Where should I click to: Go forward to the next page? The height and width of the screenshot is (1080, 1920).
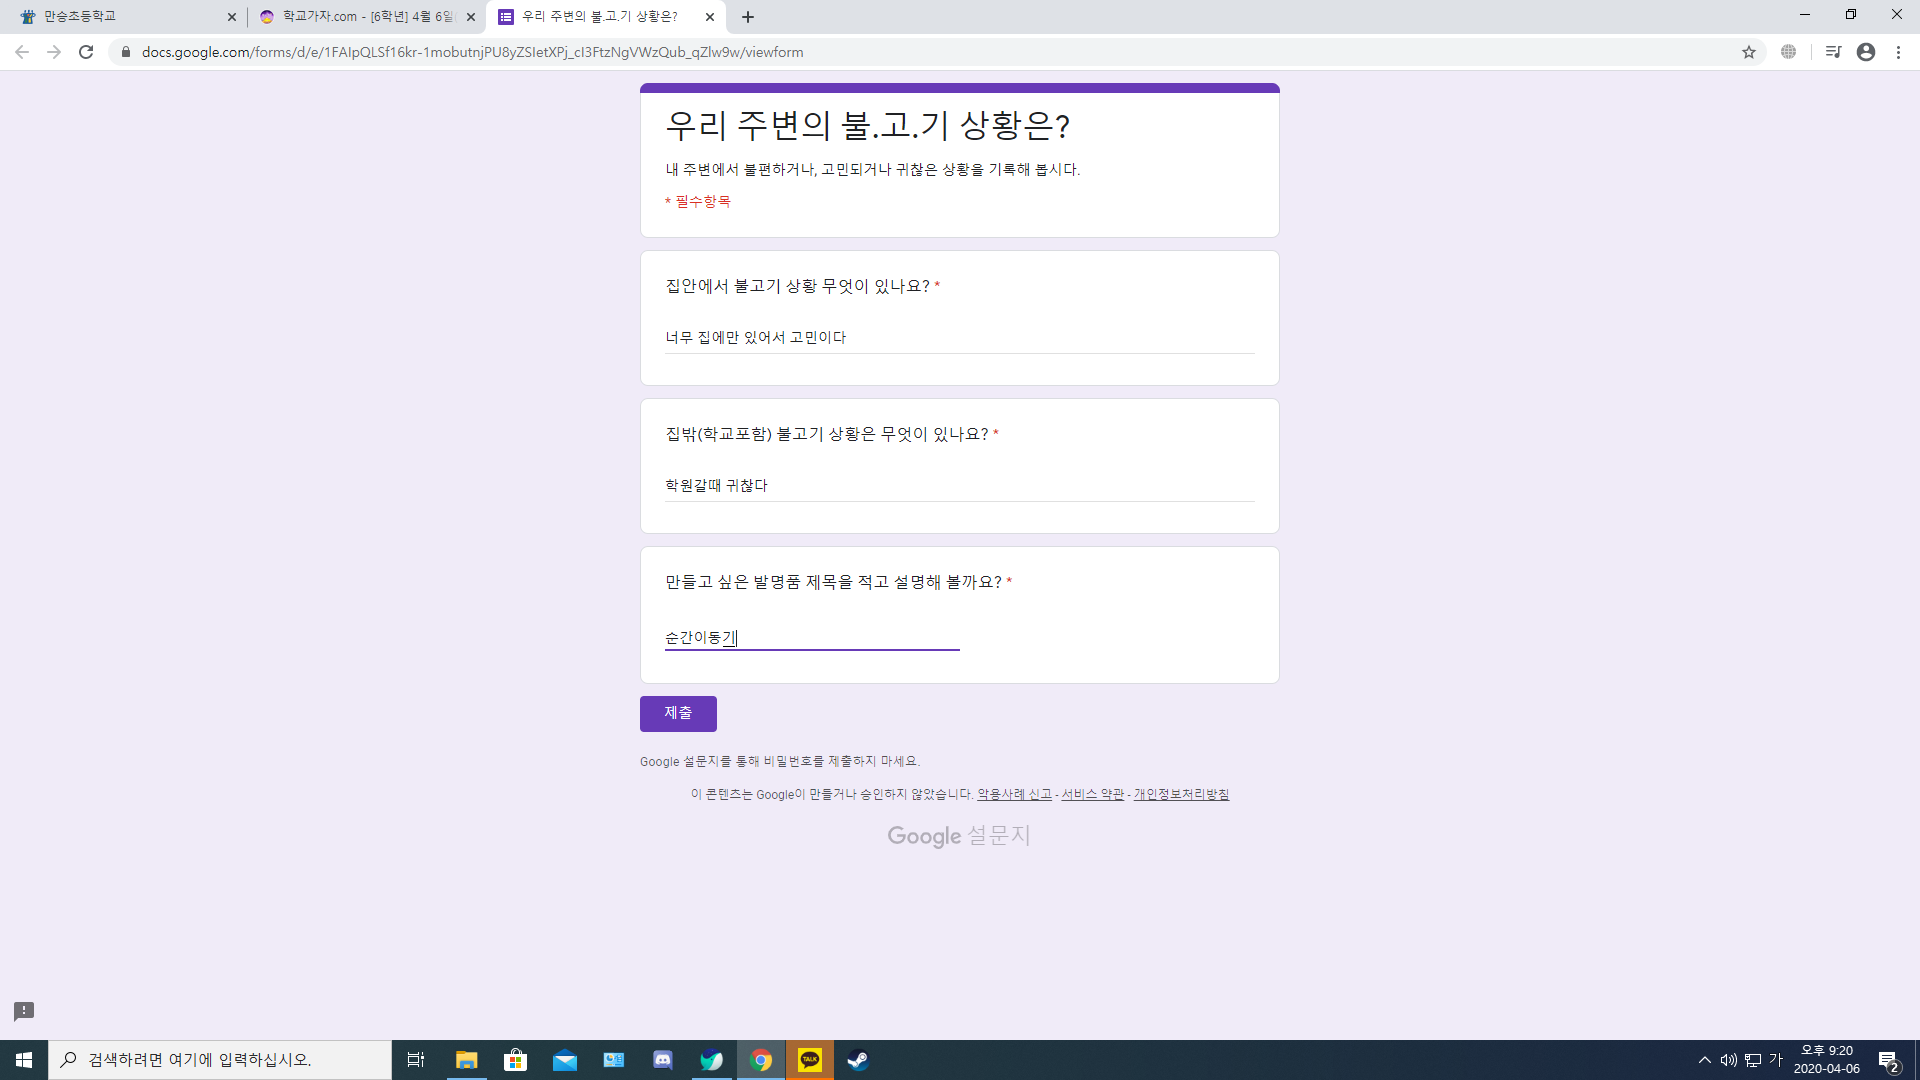(54, 52)
